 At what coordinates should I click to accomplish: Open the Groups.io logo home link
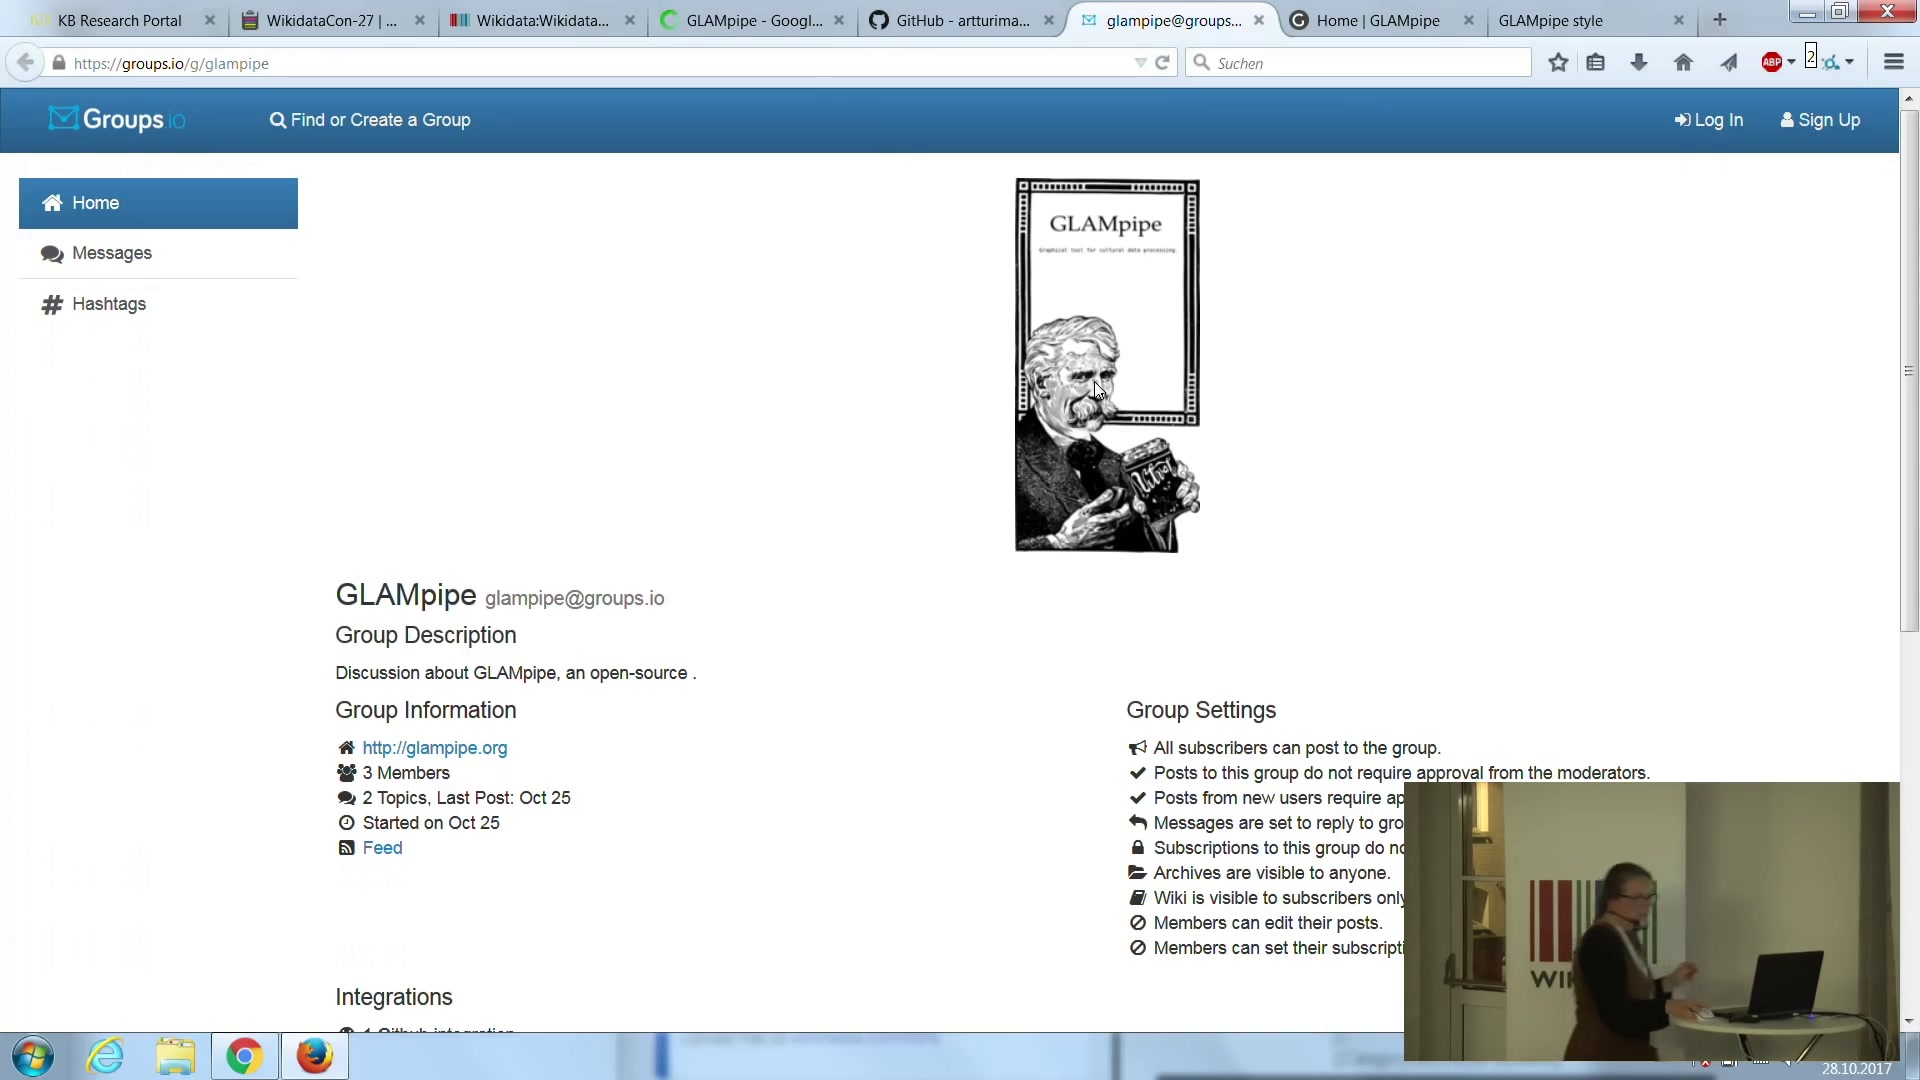click(x=117, y=120)
